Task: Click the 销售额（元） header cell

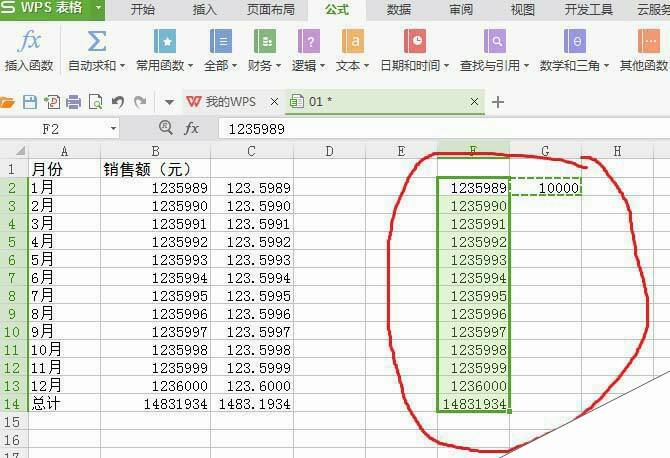Action: (156, 169)
